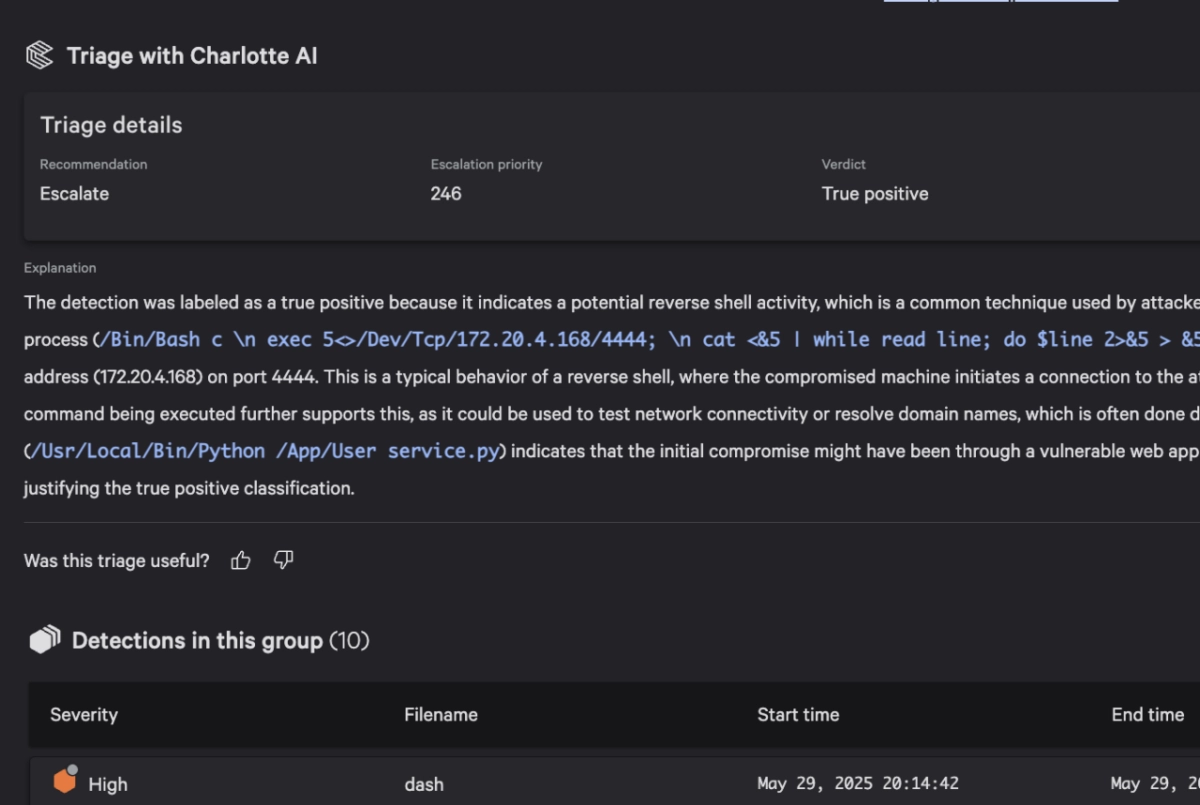
Task: Sort by the Severity column header
Action: coord(84,715)
